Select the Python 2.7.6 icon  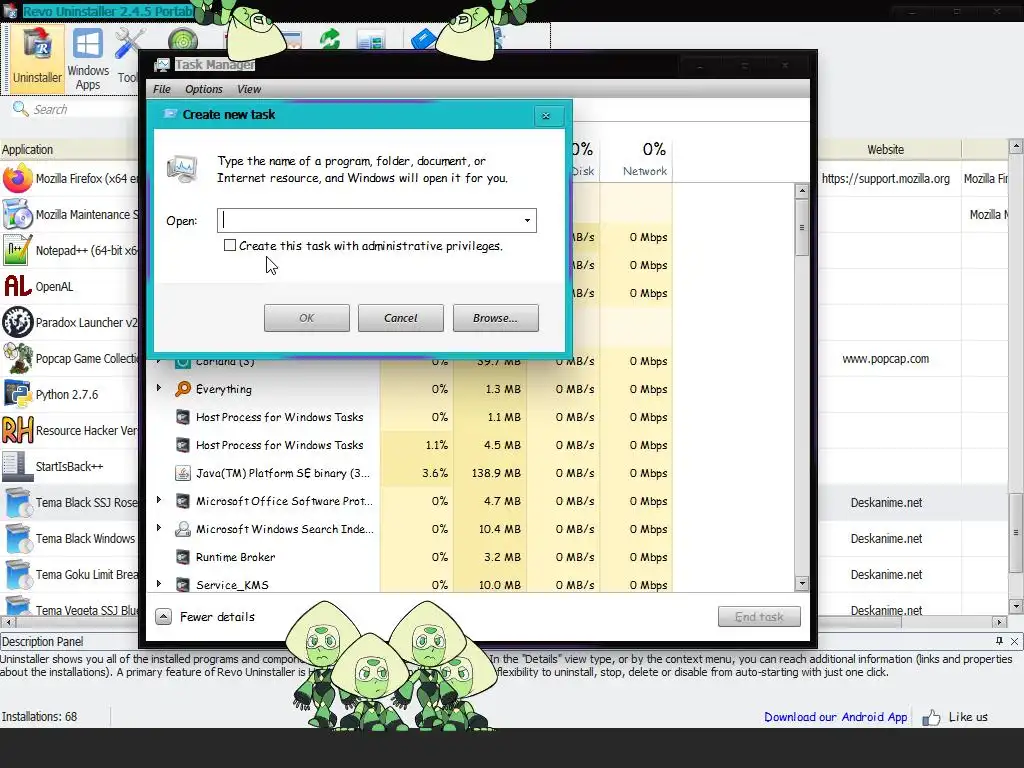point(18,394)
